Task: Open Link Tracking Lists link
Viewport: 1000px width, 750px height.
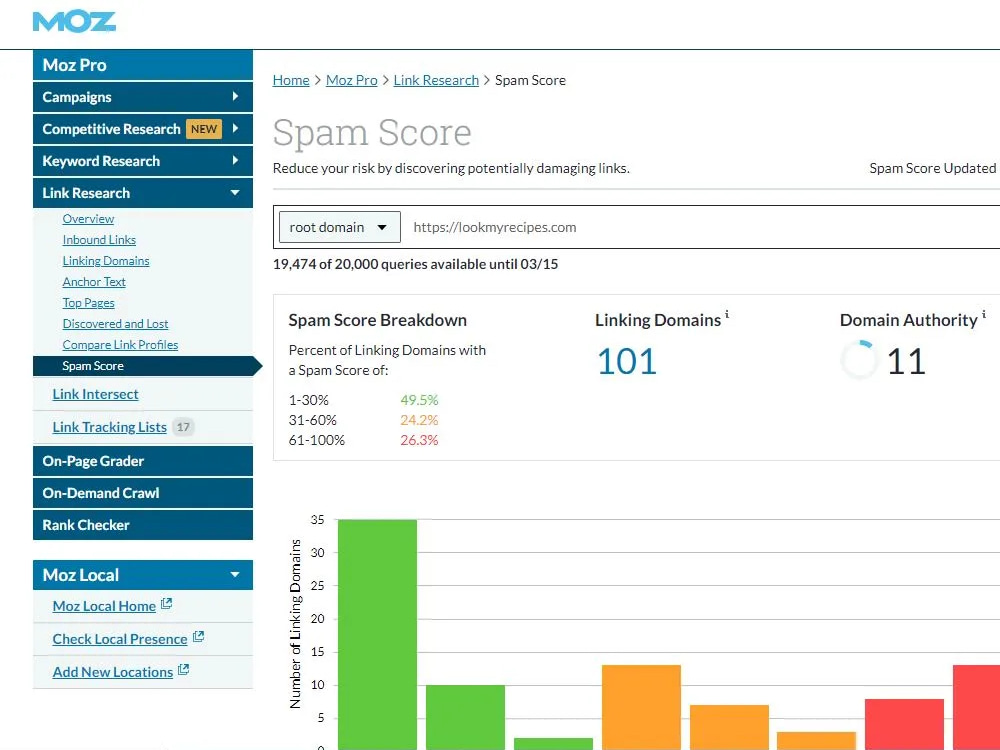Action: click(109, 427)
